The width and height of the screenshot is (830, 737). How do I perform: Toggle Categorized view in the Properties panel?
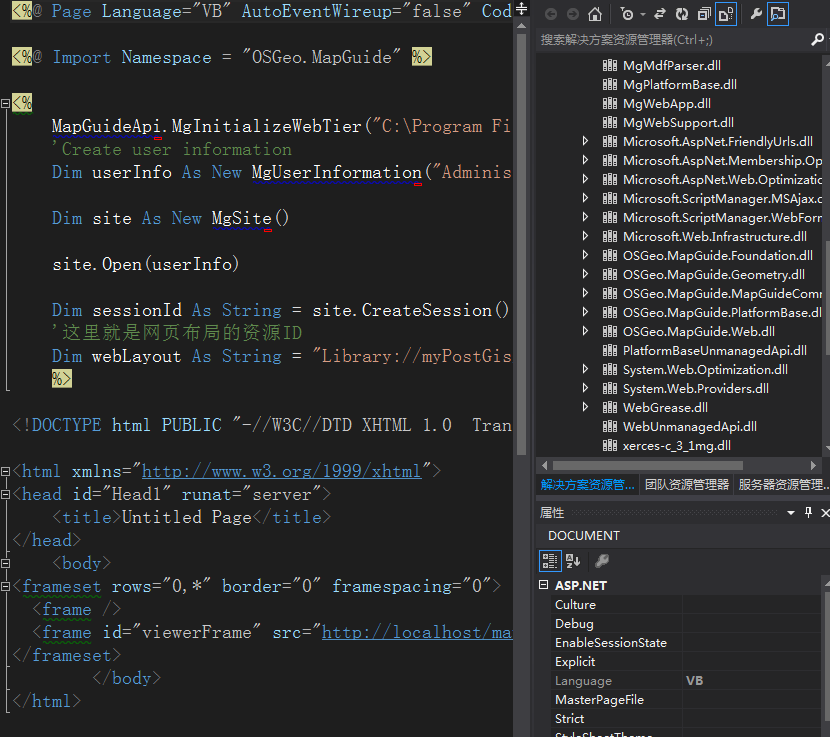click(550, 561)
